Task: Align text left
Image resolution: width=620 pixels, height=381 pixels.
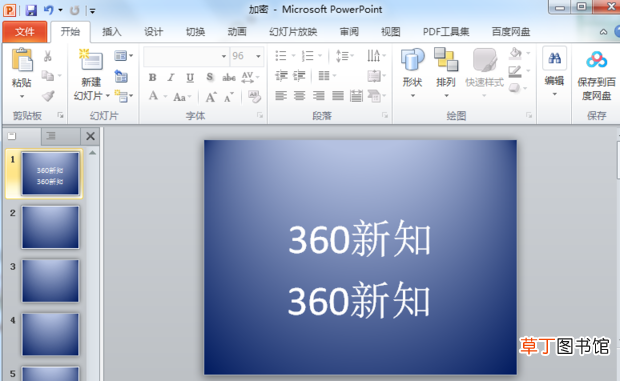Action: coord(281,96)
